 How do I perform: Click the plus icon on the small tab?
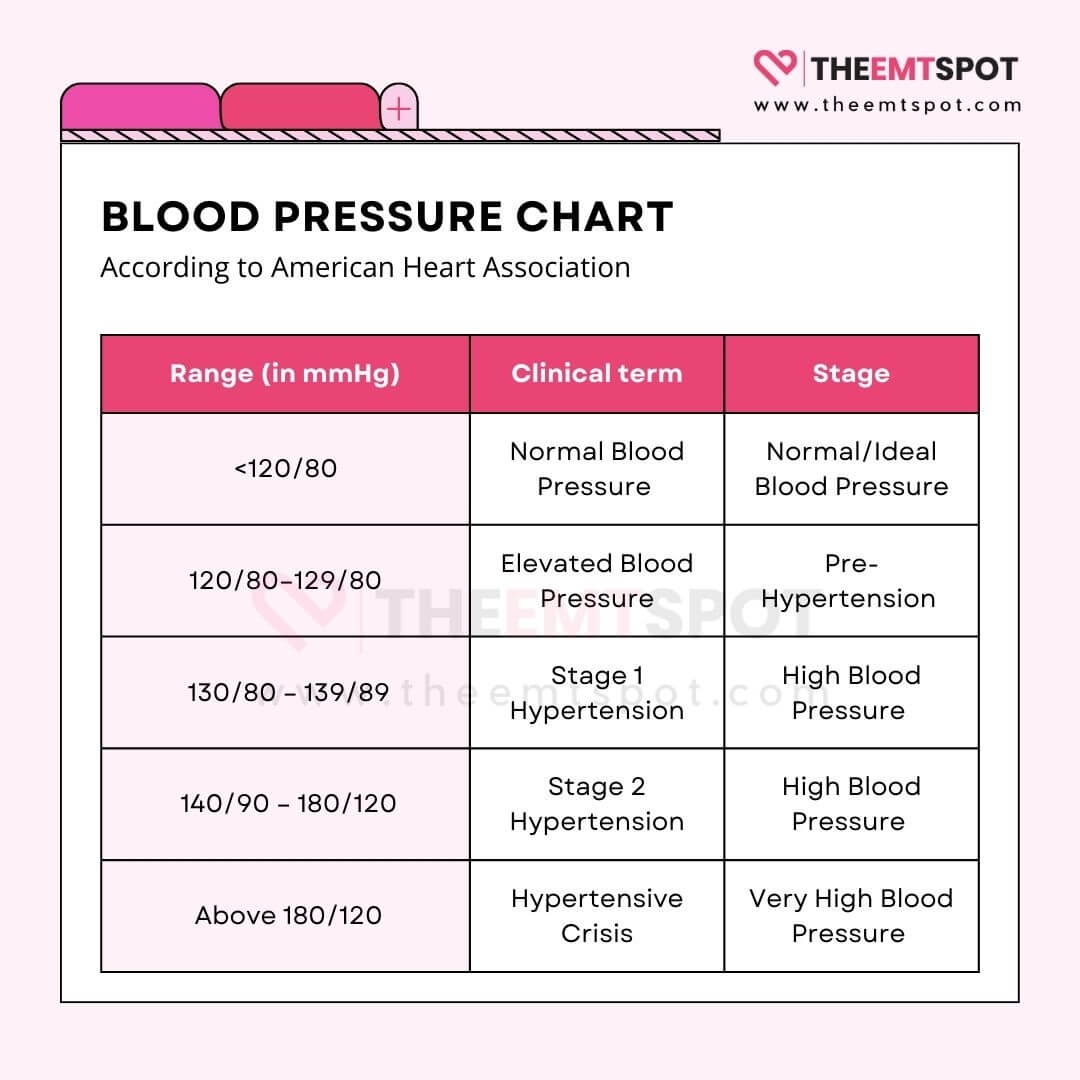[399, 108]
